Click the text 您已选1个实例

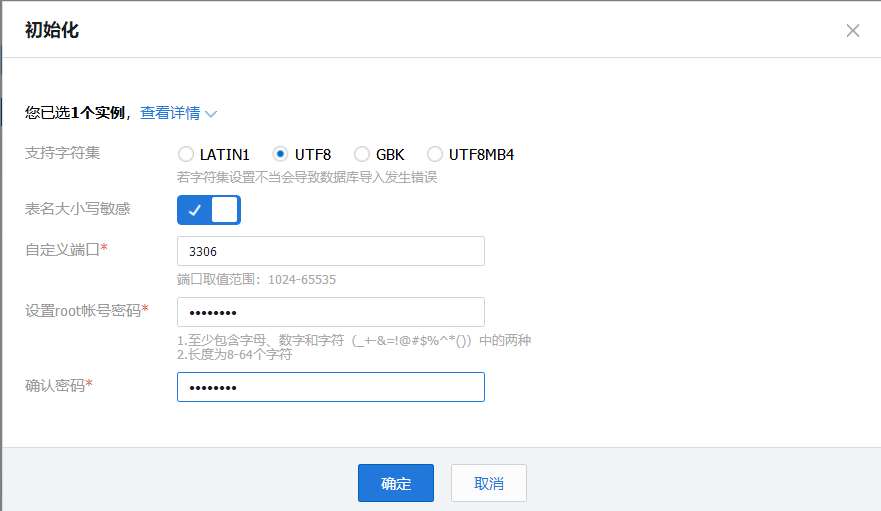pos(75,113)
